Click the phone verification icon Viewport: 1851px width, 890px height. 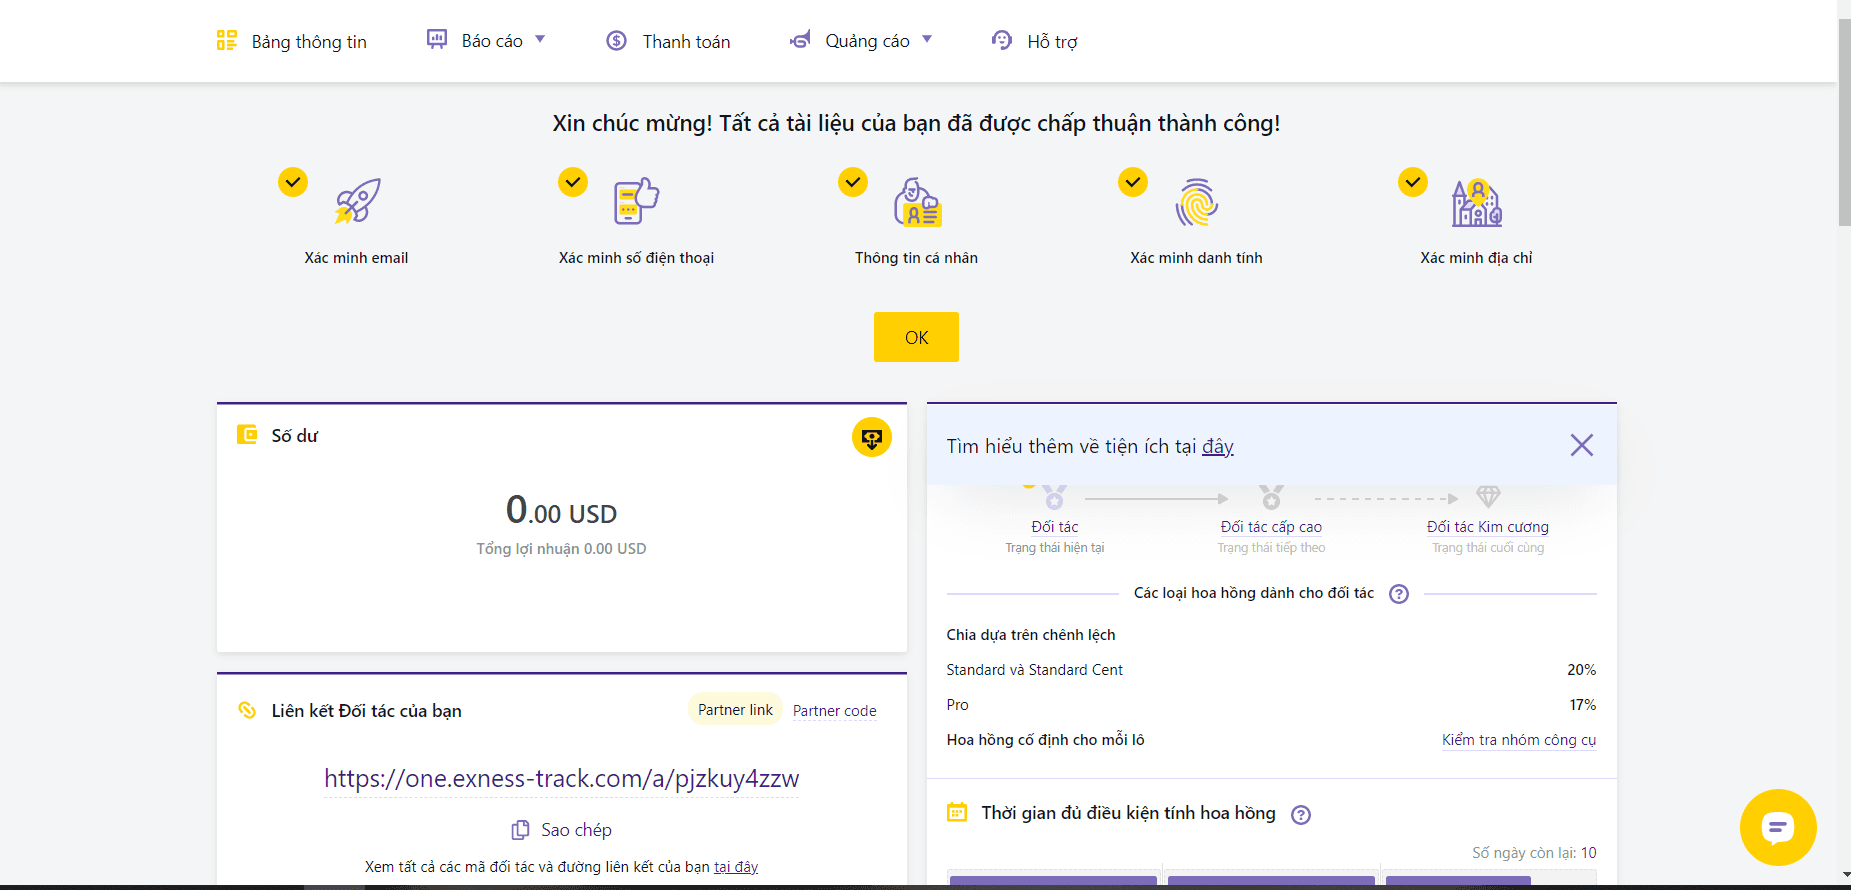click(x=637, y=201)
